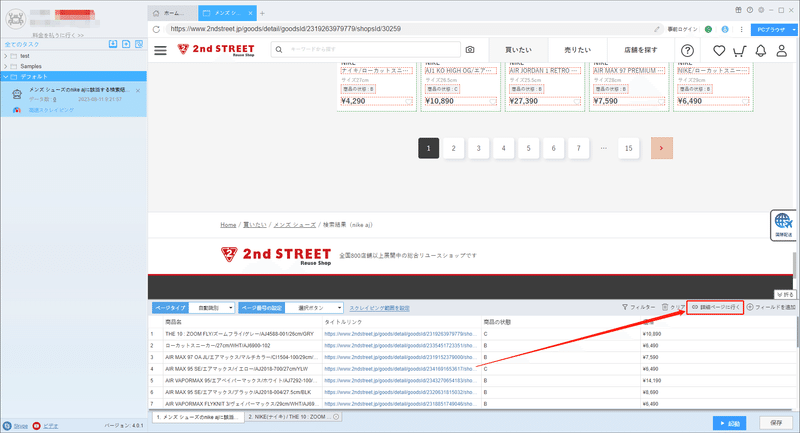Click the pencil edit icon in the address bar
The width and height of the screenshot is (800, 433).
[657, 29]
